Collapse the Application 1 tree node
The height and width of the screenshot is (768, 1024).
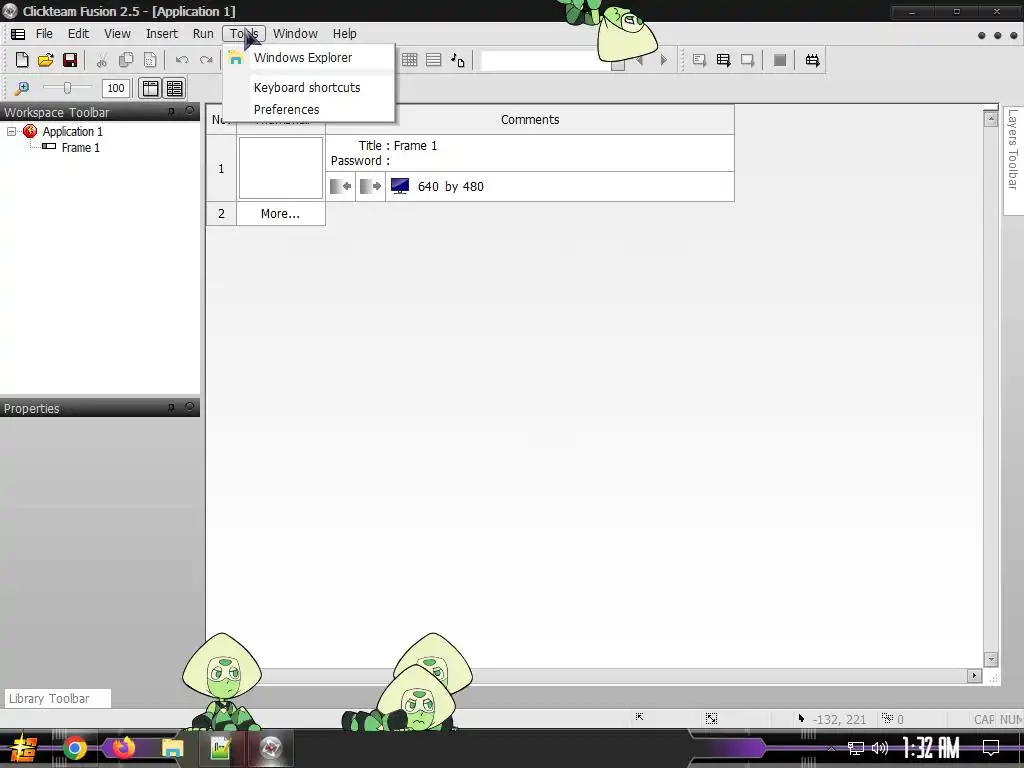coord(11,131)
